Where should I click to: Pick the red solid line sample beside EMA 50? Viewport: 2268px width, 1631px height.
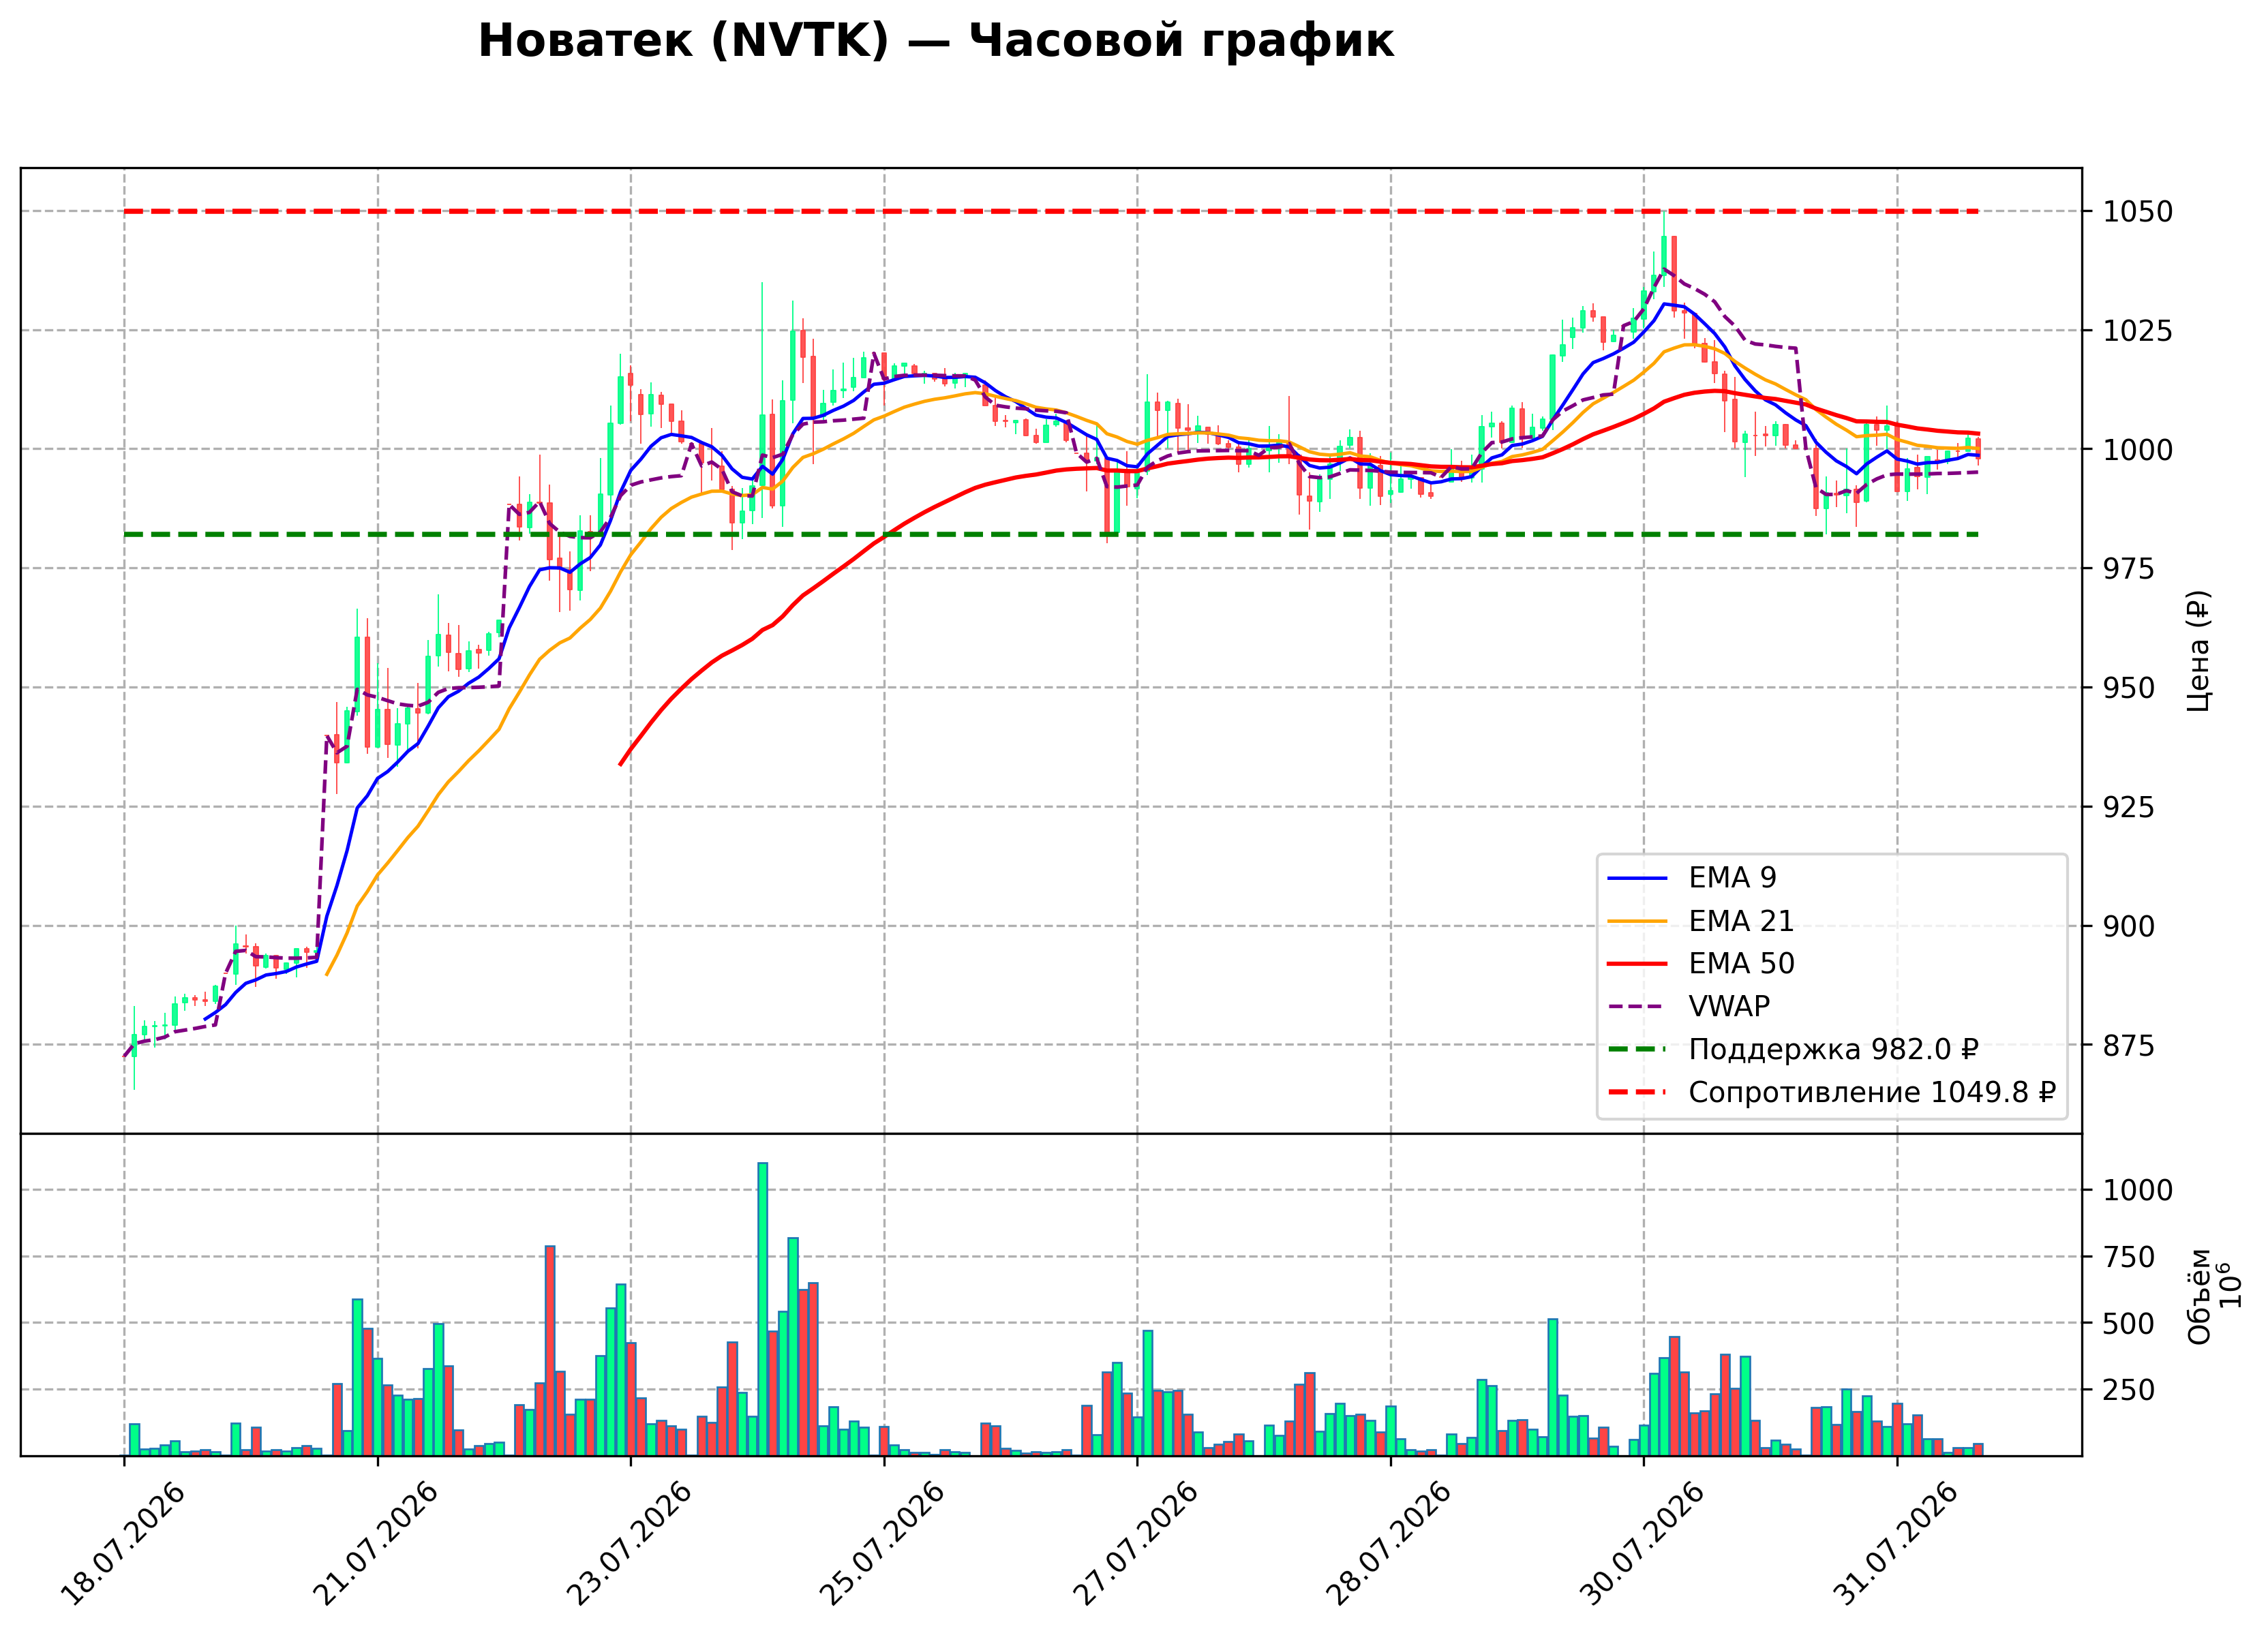pyautogui.click(x=1637, y=965)
